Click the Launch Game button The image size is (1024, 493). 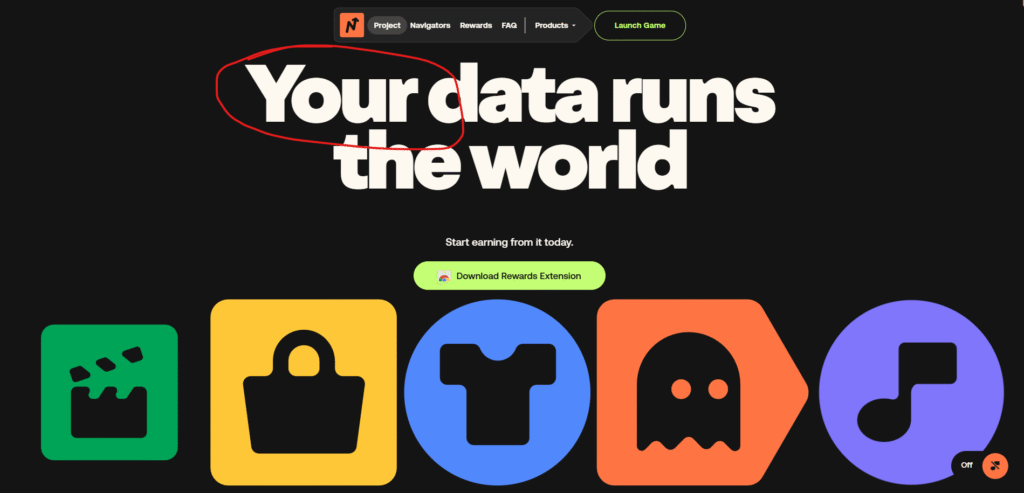pos(640,25)
